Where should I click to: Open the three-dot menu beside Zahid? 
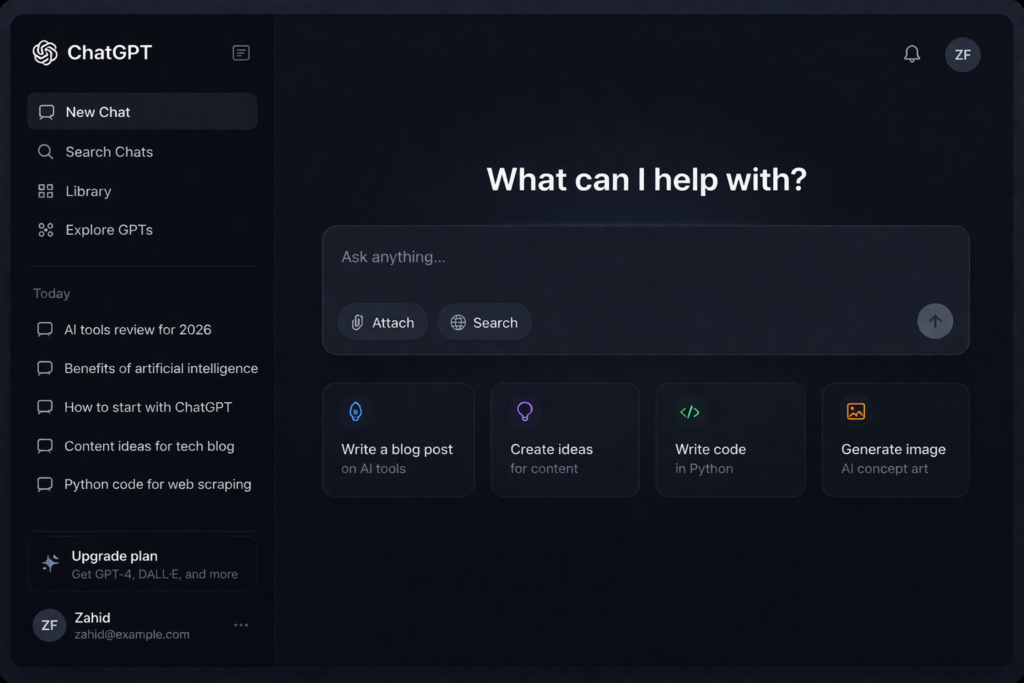click(x=241, y=625)
